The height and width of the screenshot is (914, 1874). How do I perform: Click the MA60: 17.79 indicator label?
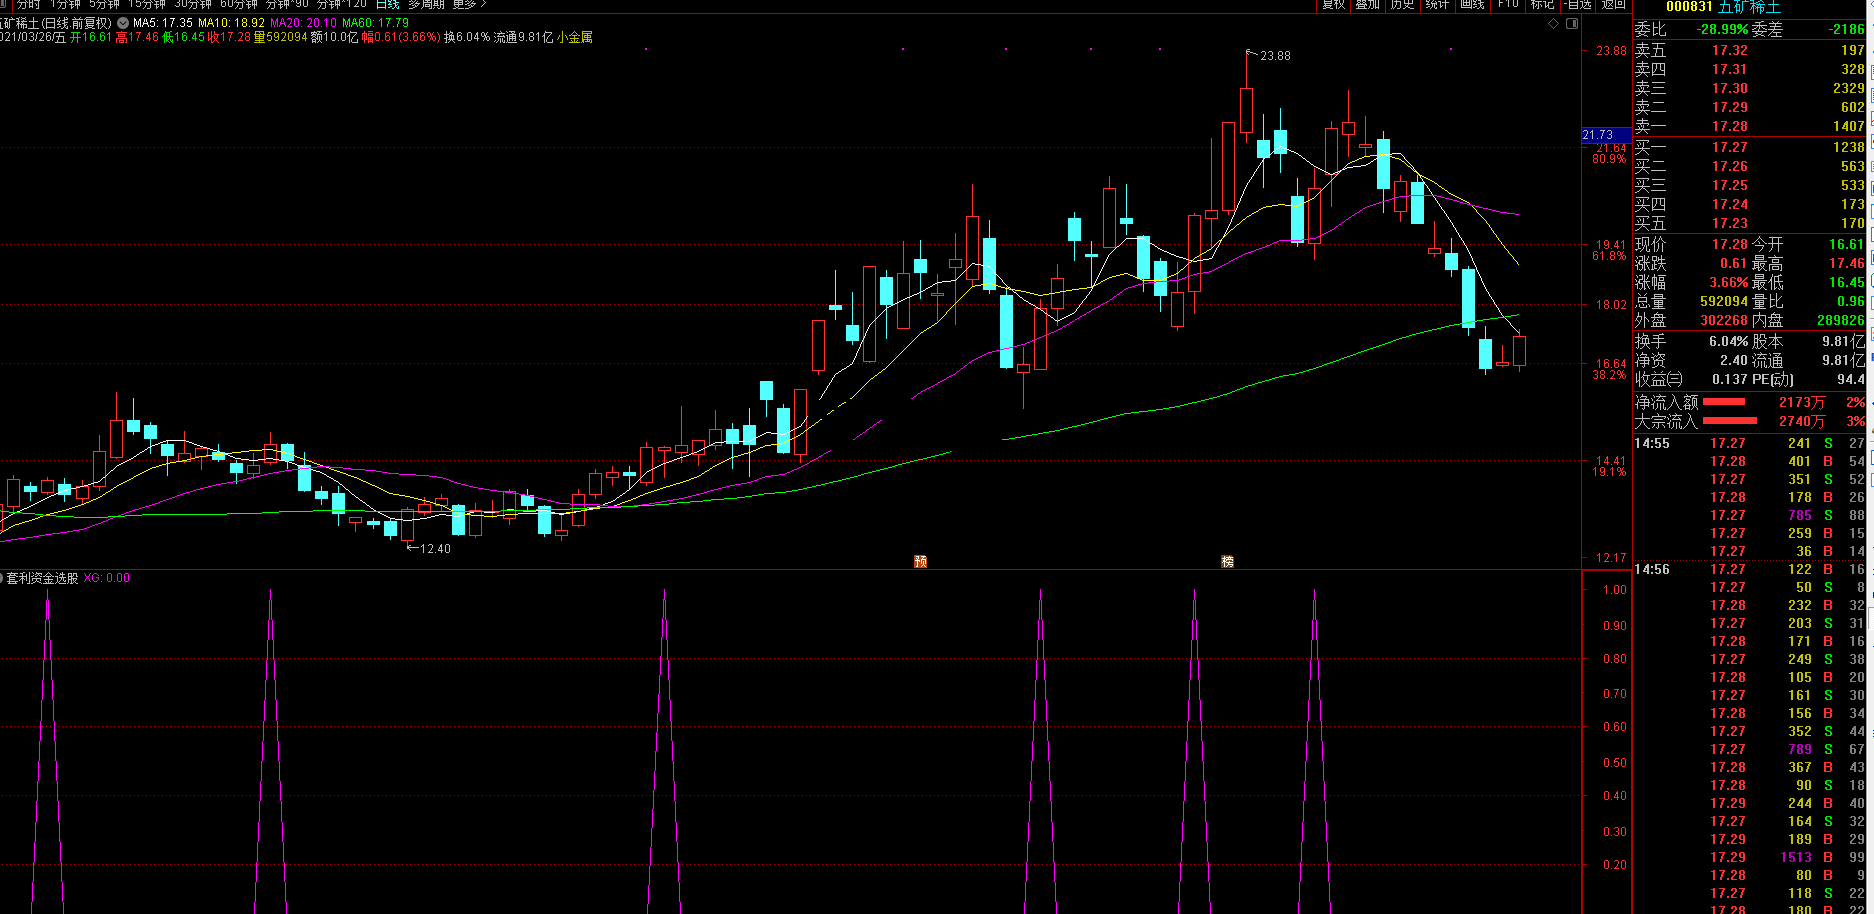pyautogui.click(x=375, y=22)
